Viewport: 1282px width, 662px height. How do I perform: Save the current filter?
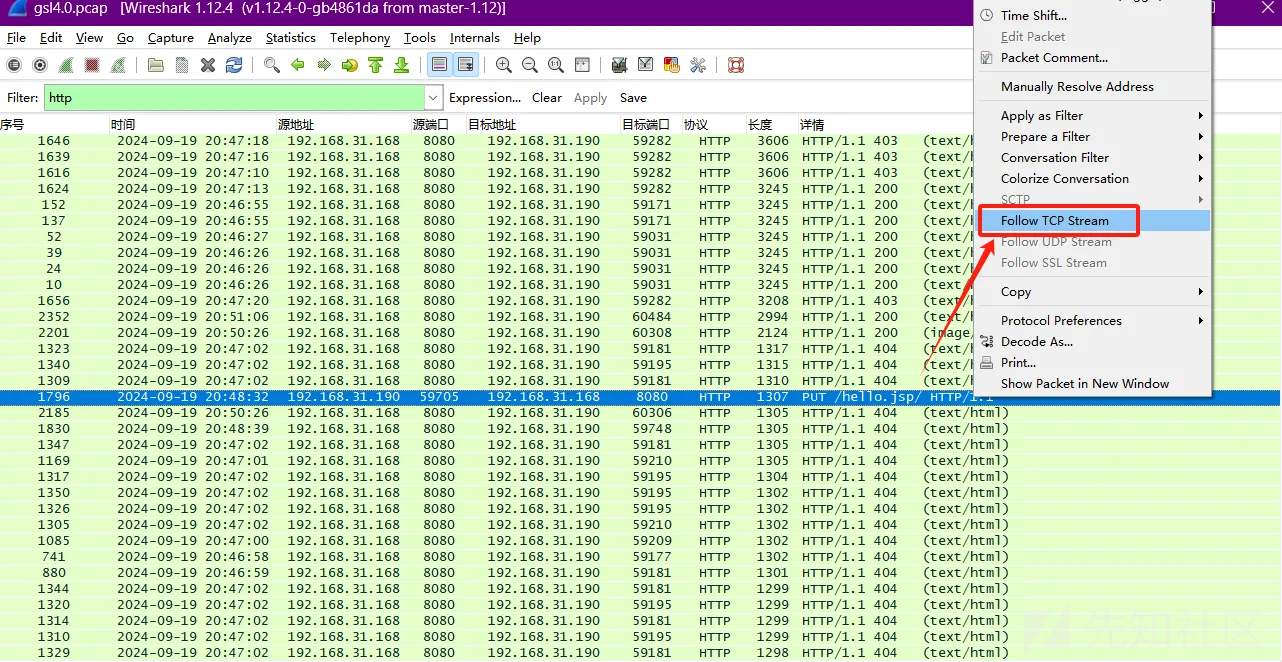(633, 98)
